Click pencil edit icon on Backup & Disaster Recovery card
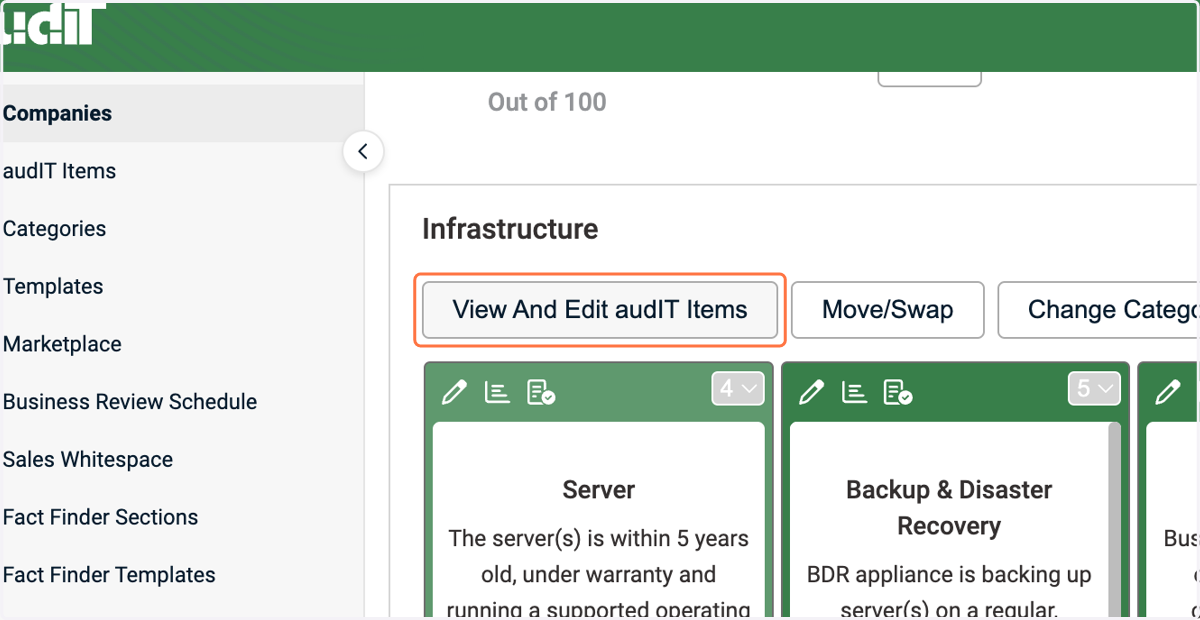The image size is (1200, 620). [x=812, y=392]
